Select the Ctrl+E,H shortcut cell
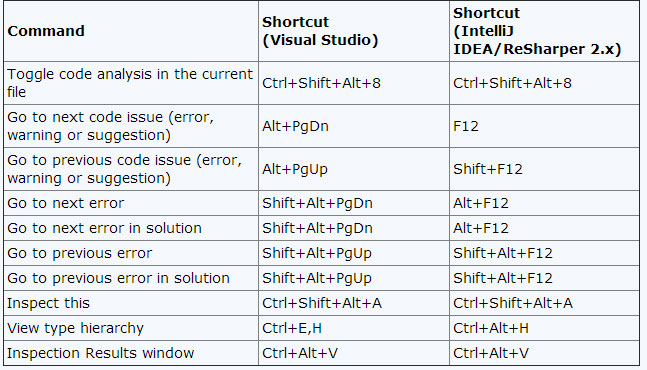The width and height of the screenshot is (647, 370). (354, 328)
